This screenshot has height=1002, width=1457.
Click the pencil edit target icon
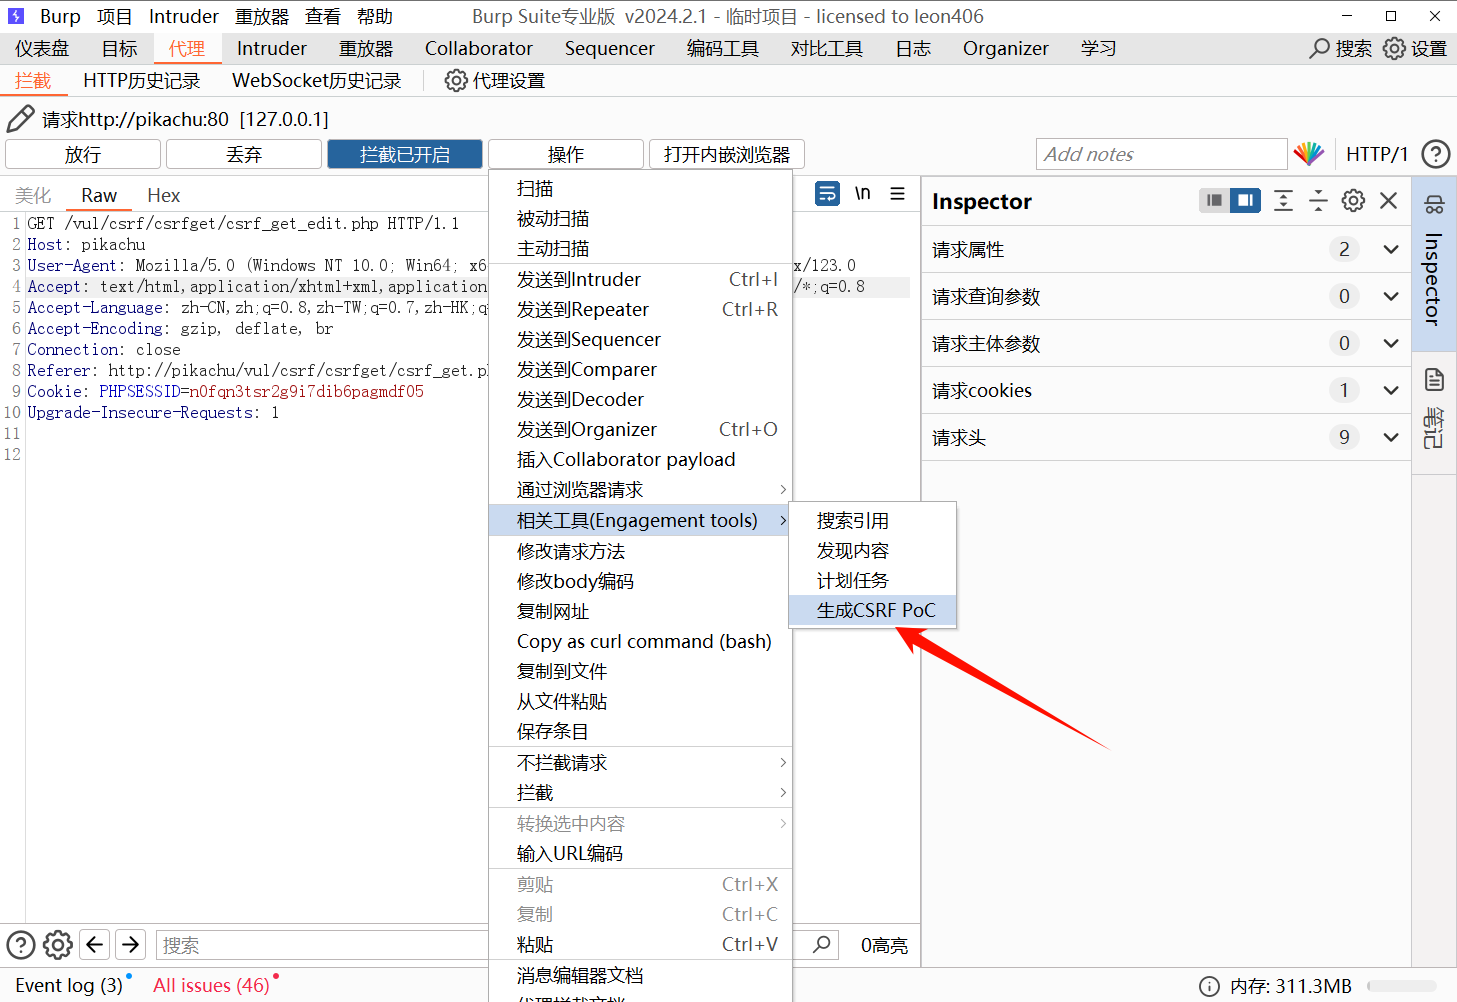(x=20, y=119)
